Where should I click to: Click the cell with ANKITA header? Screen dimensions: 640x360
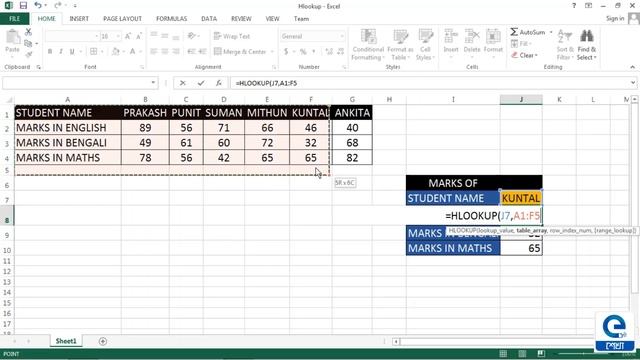pos(352,113)
